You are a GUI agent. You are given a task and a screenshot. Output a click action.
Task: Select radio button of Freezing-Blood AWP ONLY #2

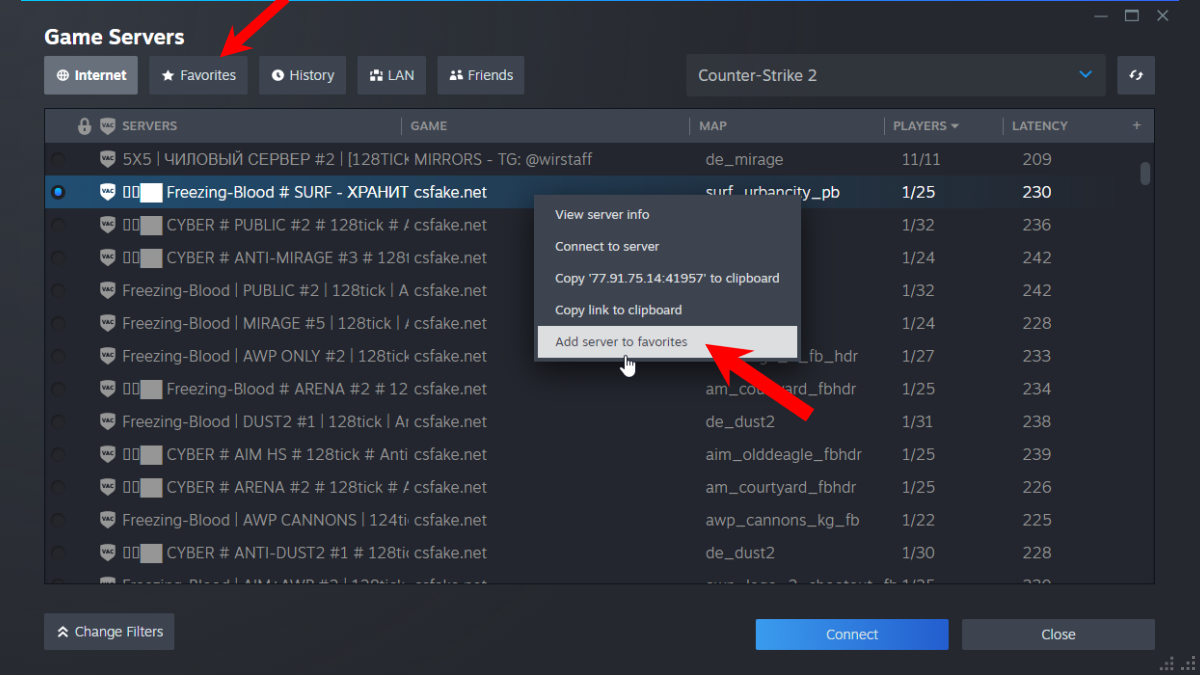coord(58,356)
